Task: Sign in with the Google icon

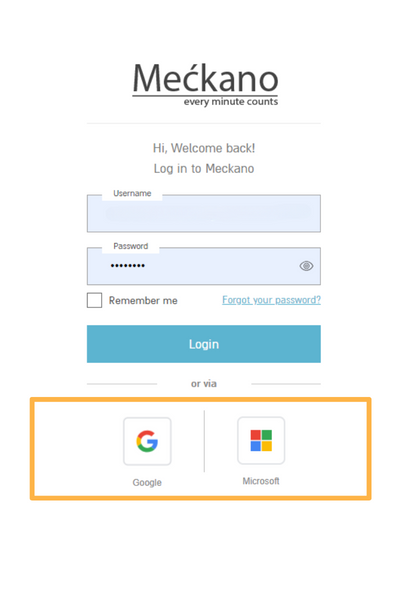Action: 147,441
